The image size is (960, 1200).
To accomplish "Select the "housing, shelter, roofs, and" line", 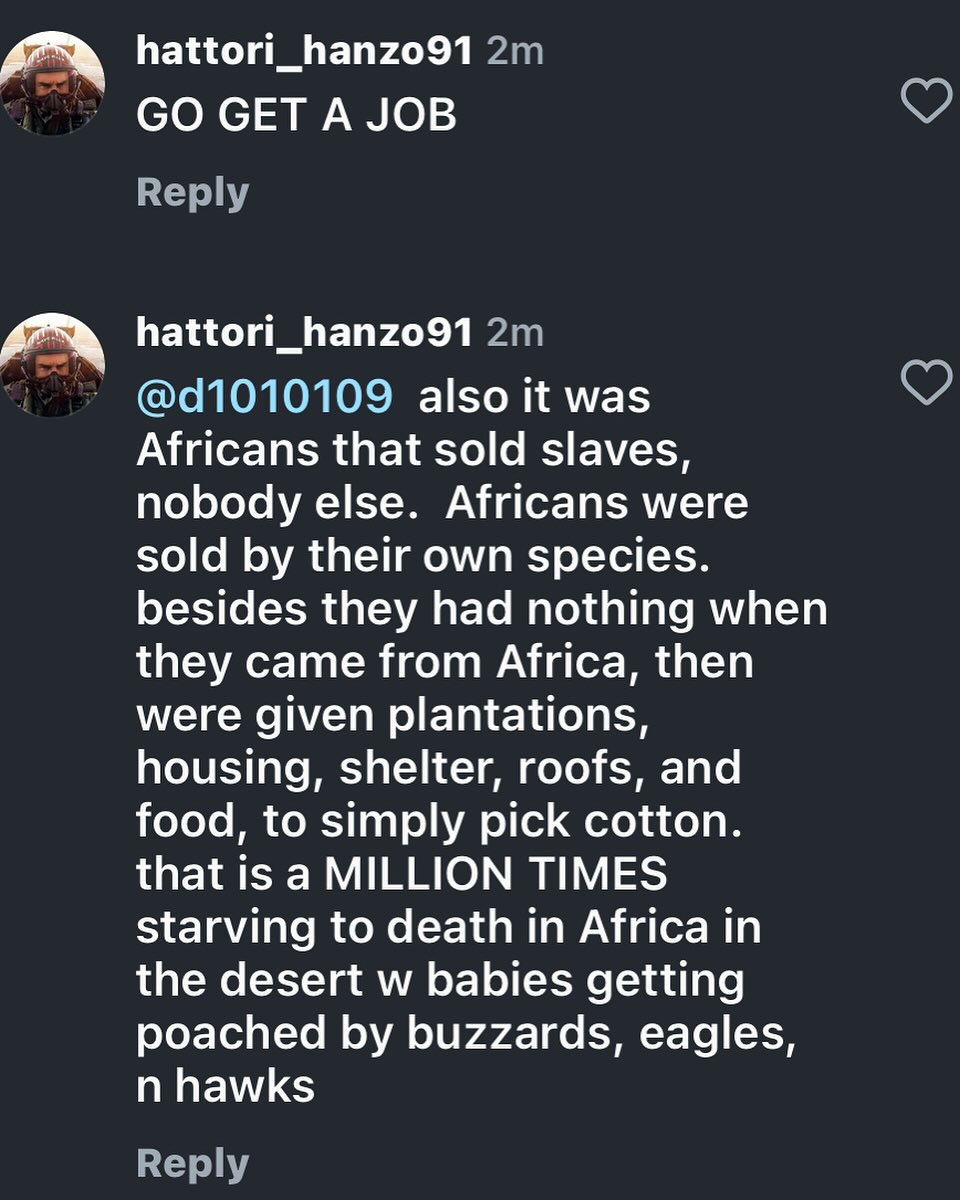I will pos(439,769).
